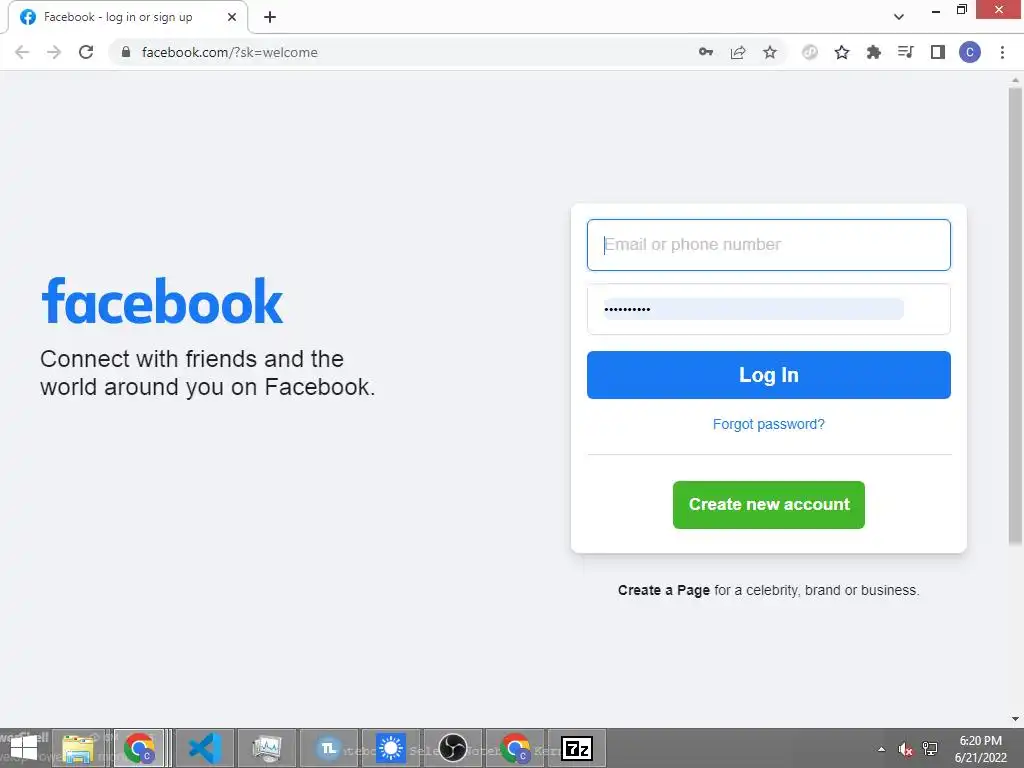
Task: Click the share page icon in address bar
Action: 738,52
